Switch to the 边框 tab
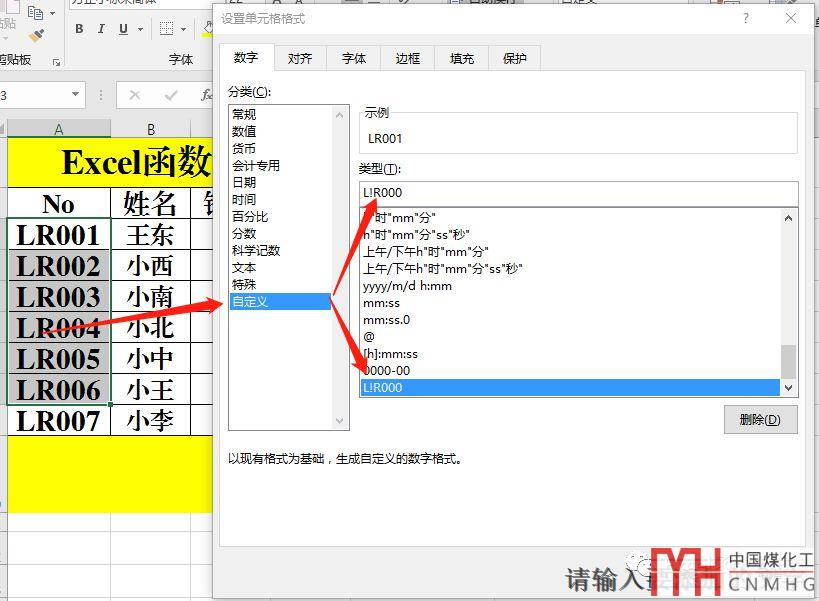This screenshot has width=819, height=601. coord(407,58)
